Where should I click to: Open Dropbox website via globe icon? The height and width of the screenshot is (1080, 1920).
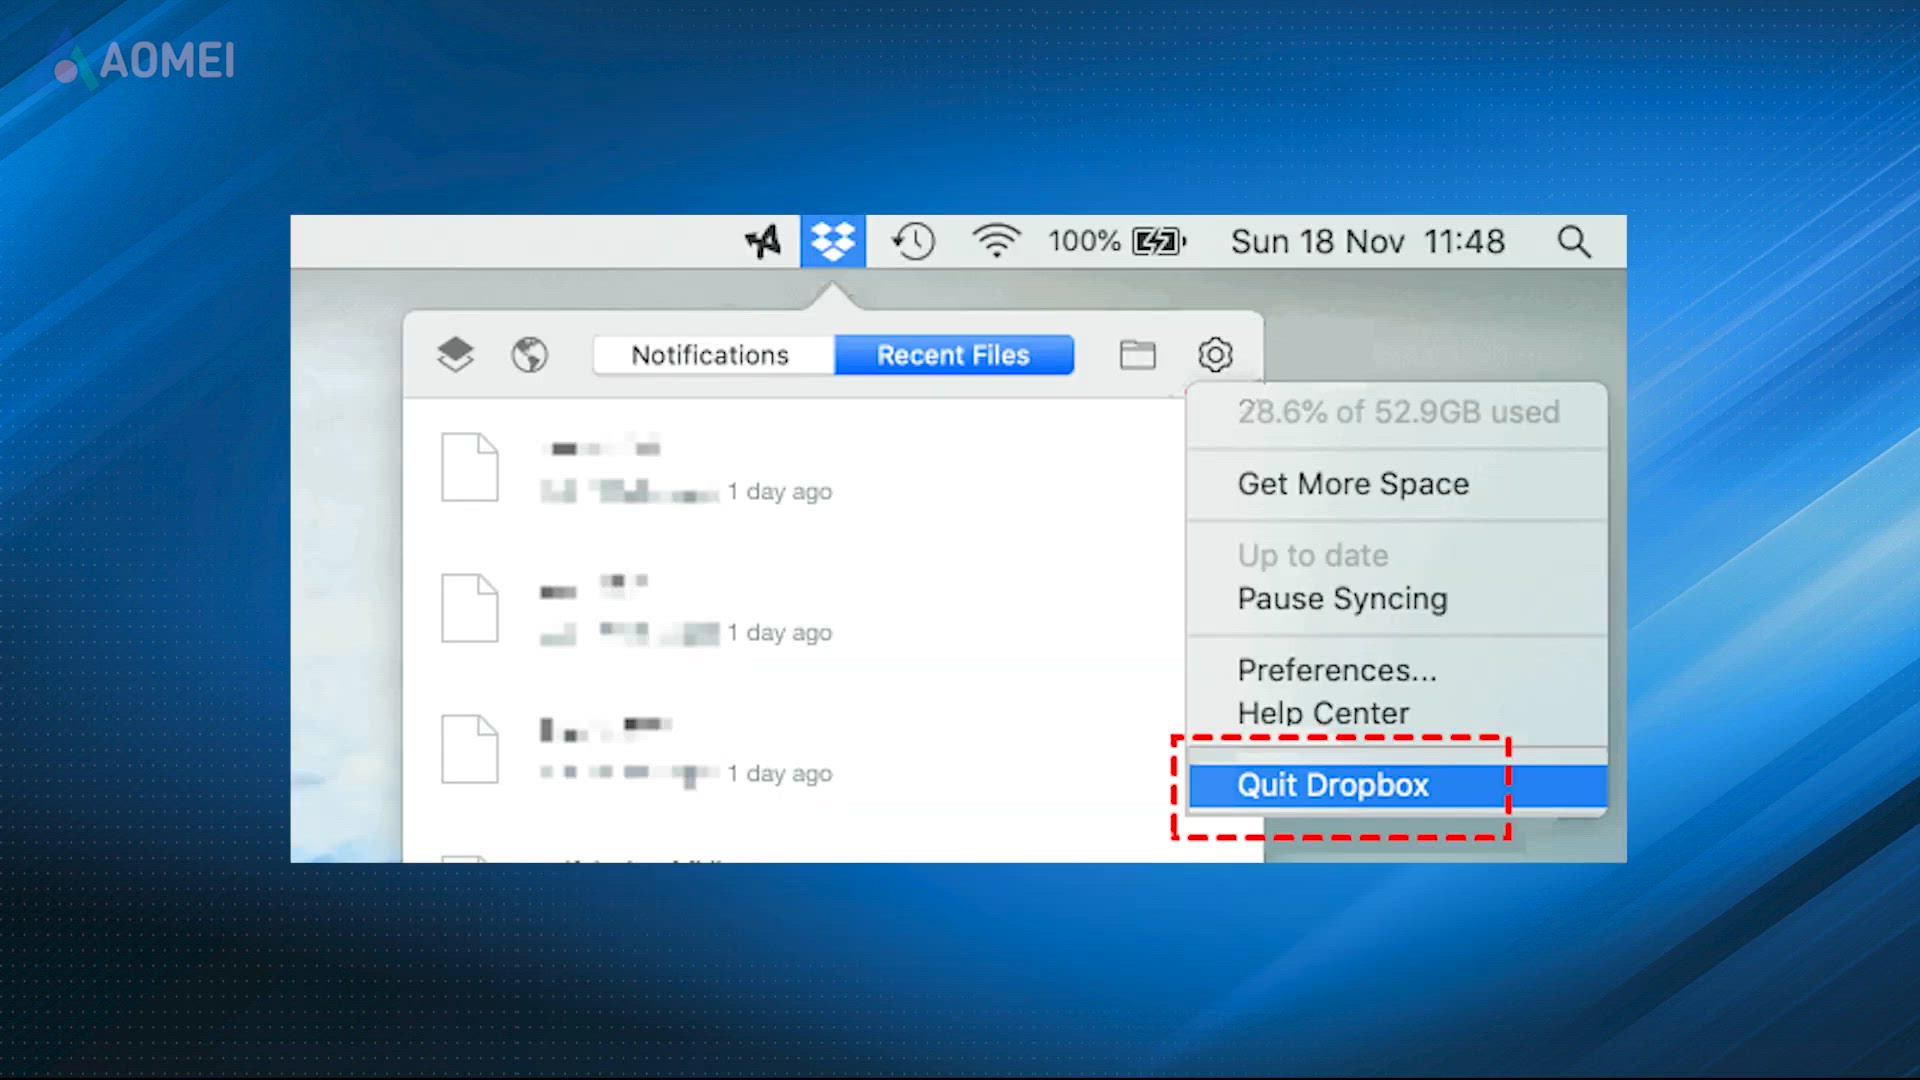click(529, 354)
